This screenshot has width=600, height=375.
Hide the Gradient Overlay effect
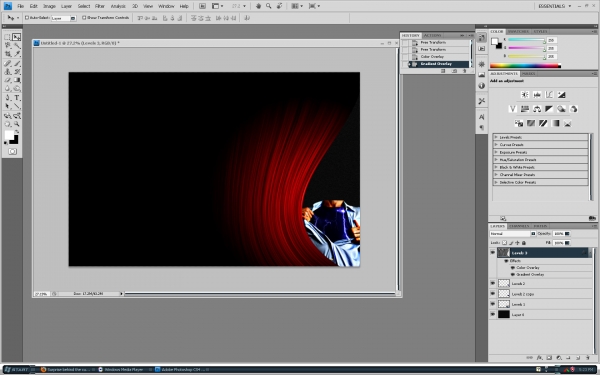point(513,274)
